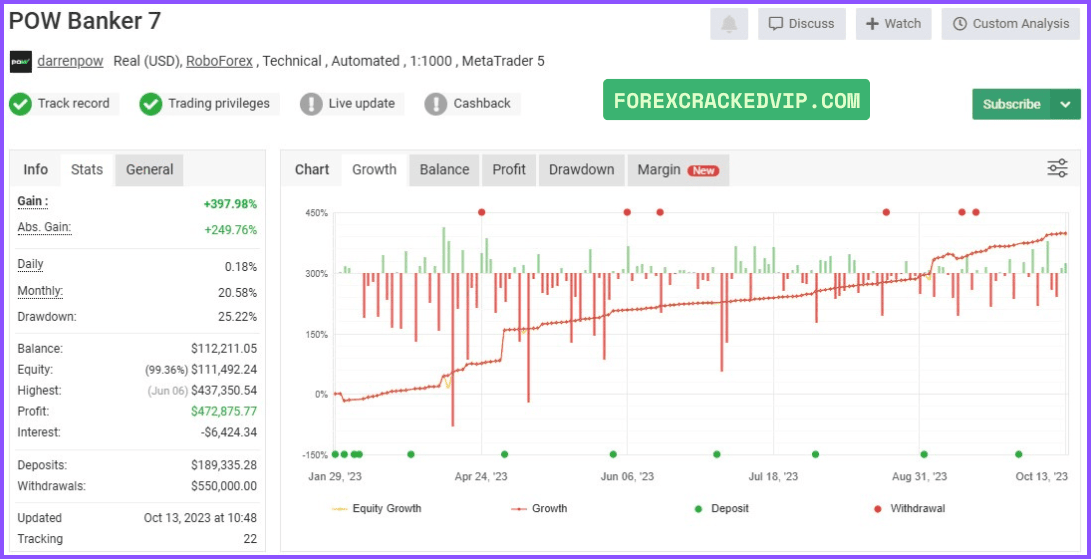Screen dimensions: 1091x559
Task: Select the Profit chart tab
Action: pos(509,170)
